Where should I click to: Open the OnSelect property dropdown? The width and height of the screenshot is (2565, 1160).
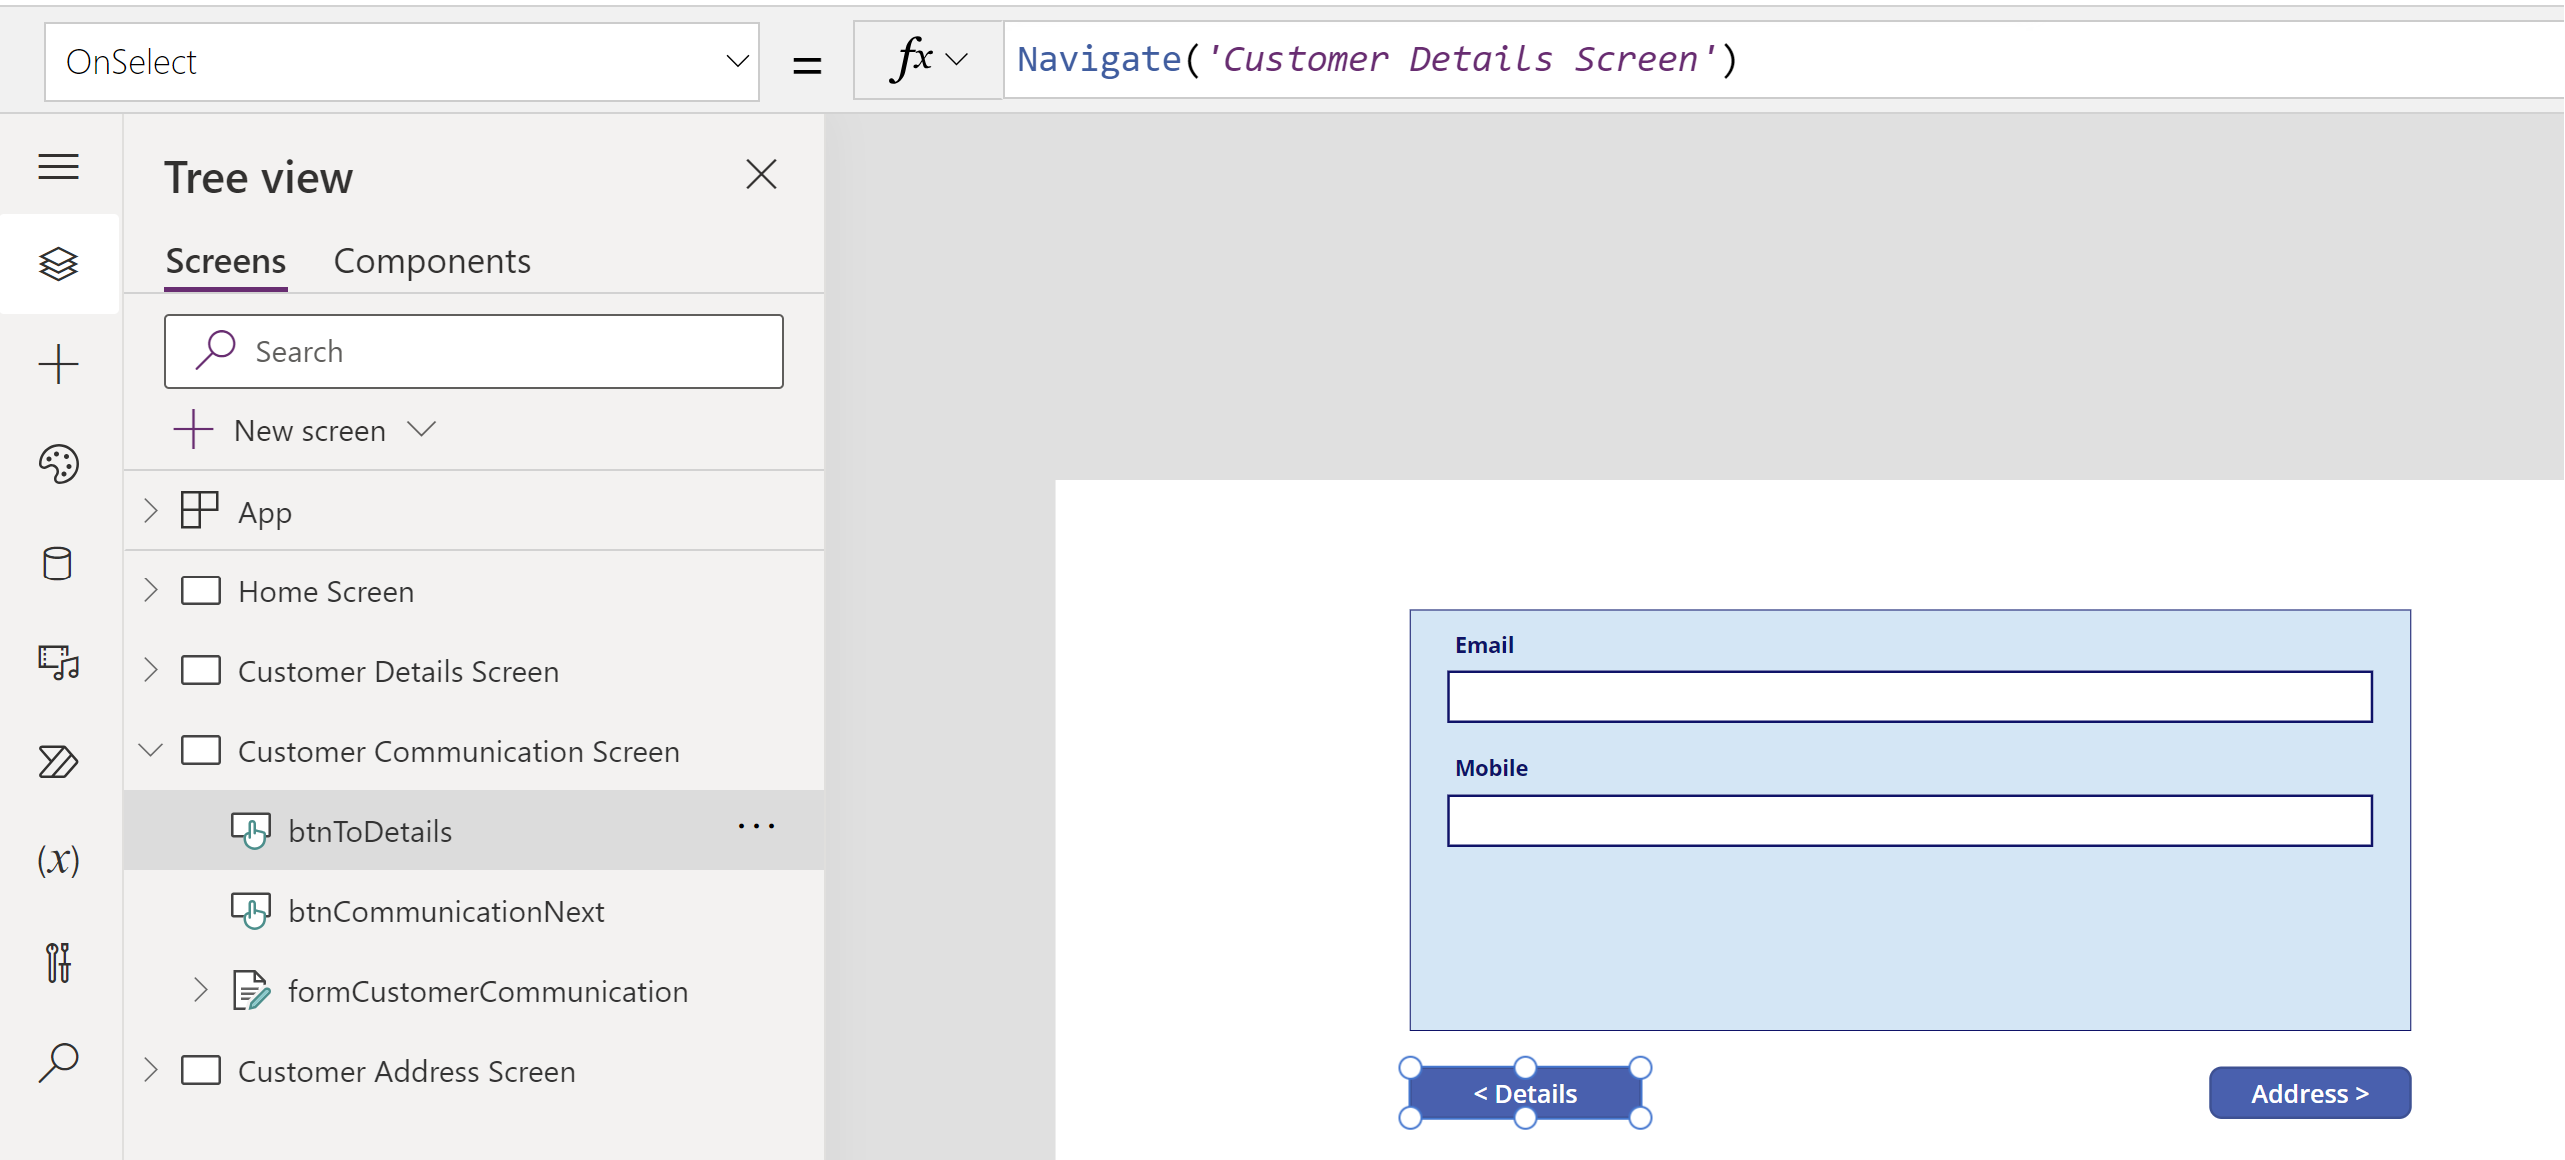pyautogui.click(x=736, y=62)
